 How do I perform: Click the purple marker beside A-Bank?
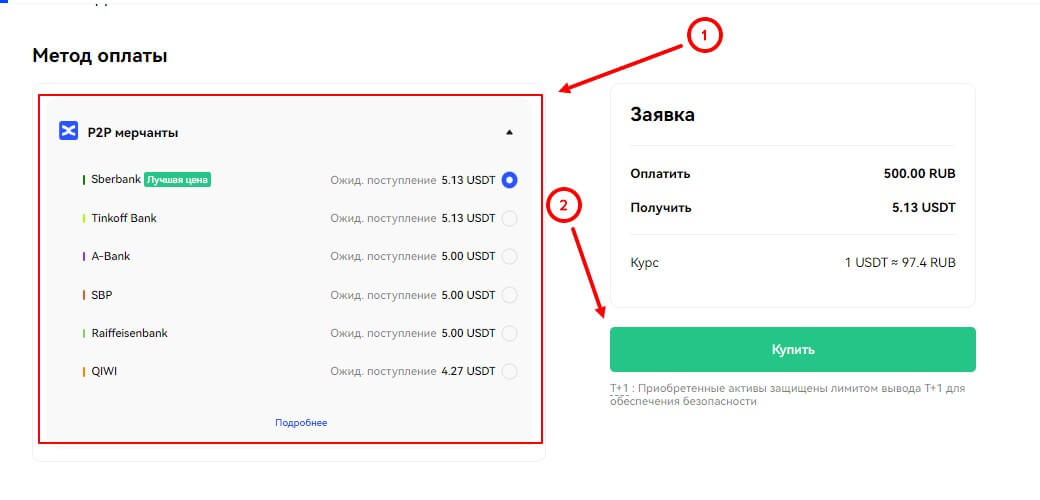84,256
